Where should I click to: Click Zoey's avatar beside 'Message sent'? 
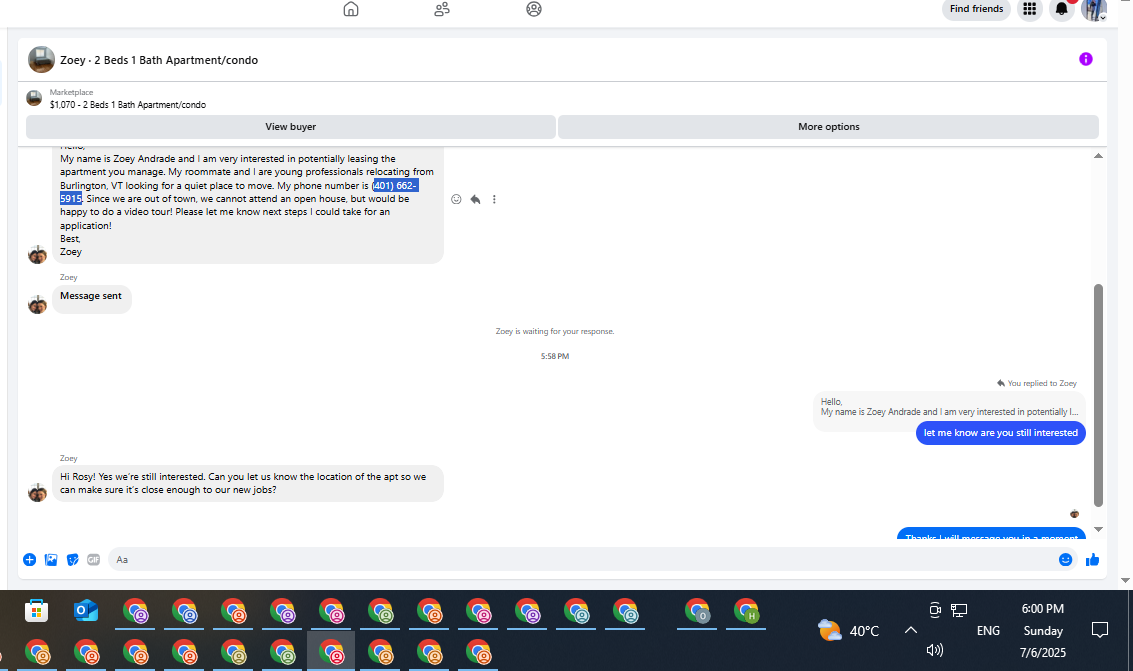point(38,305)
